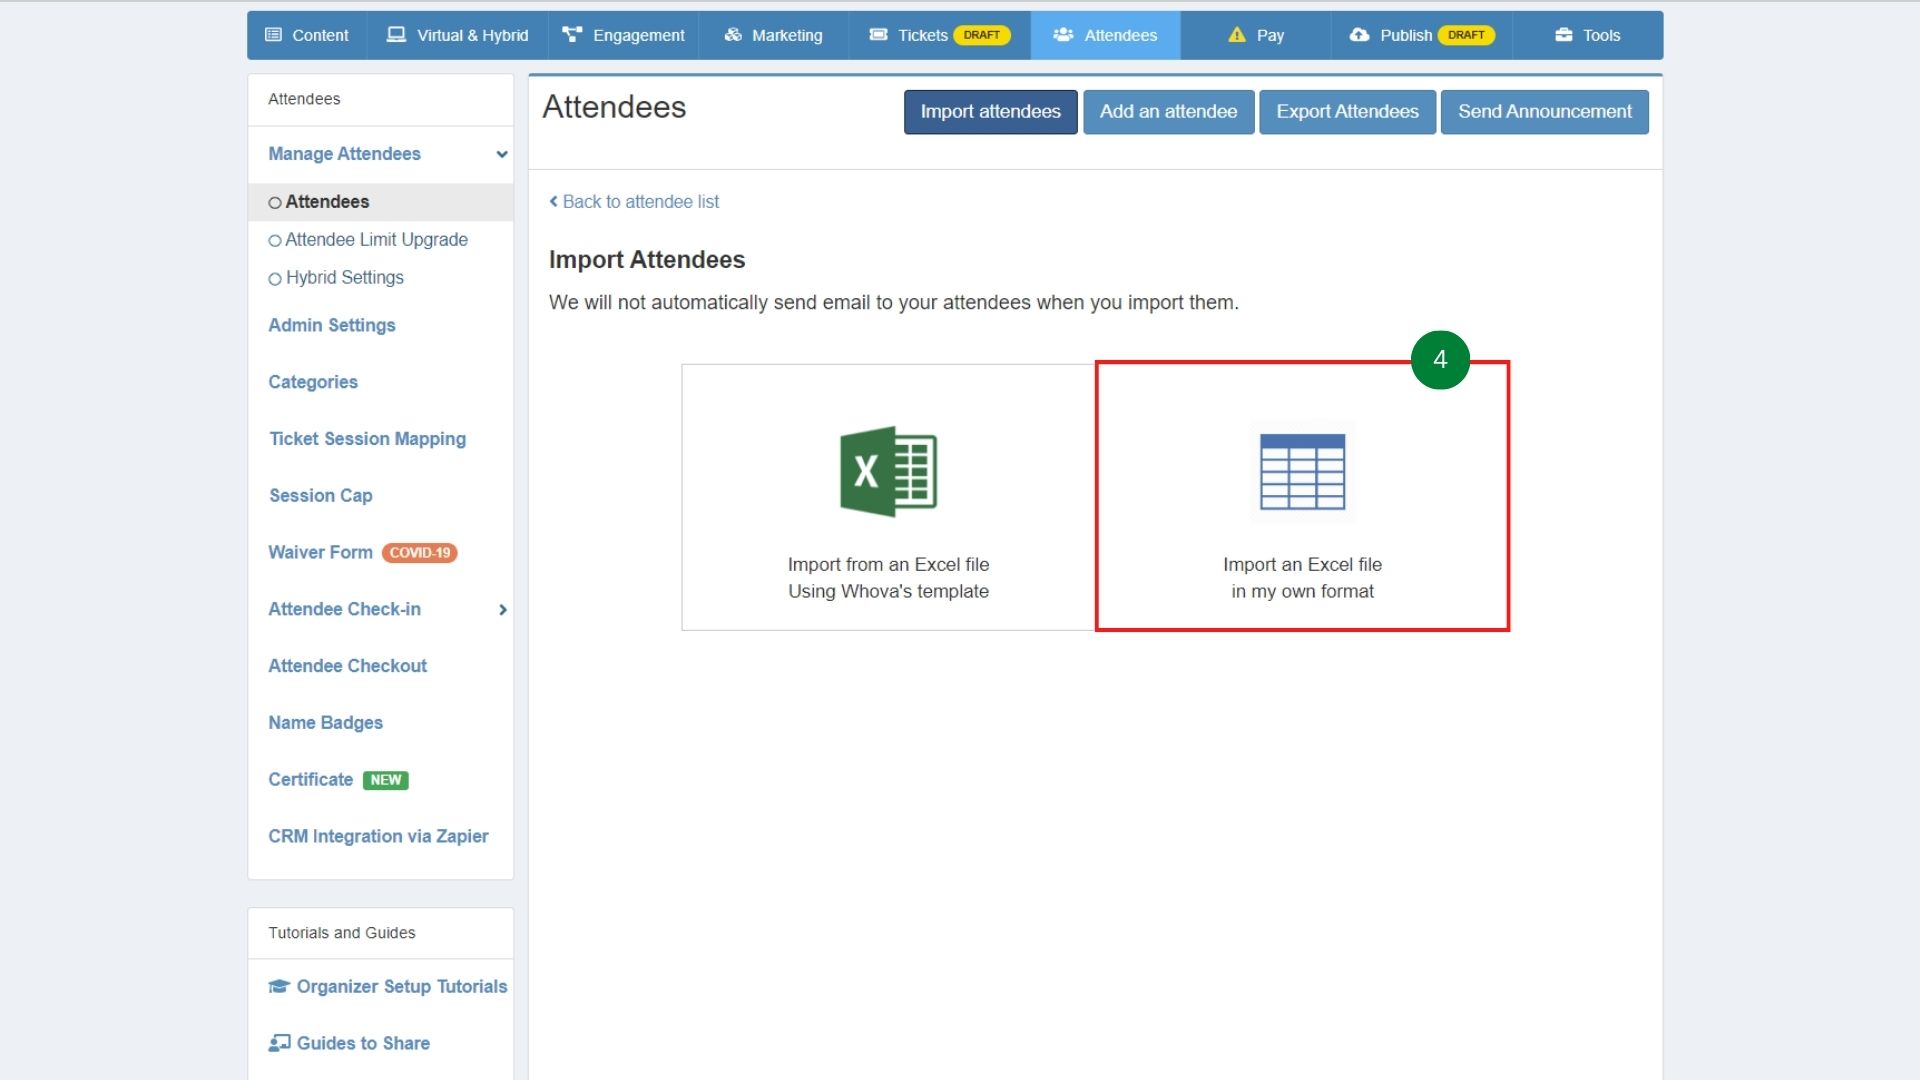Select the Attendees circle bullet in sidebar
Viewport: 1920px width, 1080px height.
tap(274, 203)
